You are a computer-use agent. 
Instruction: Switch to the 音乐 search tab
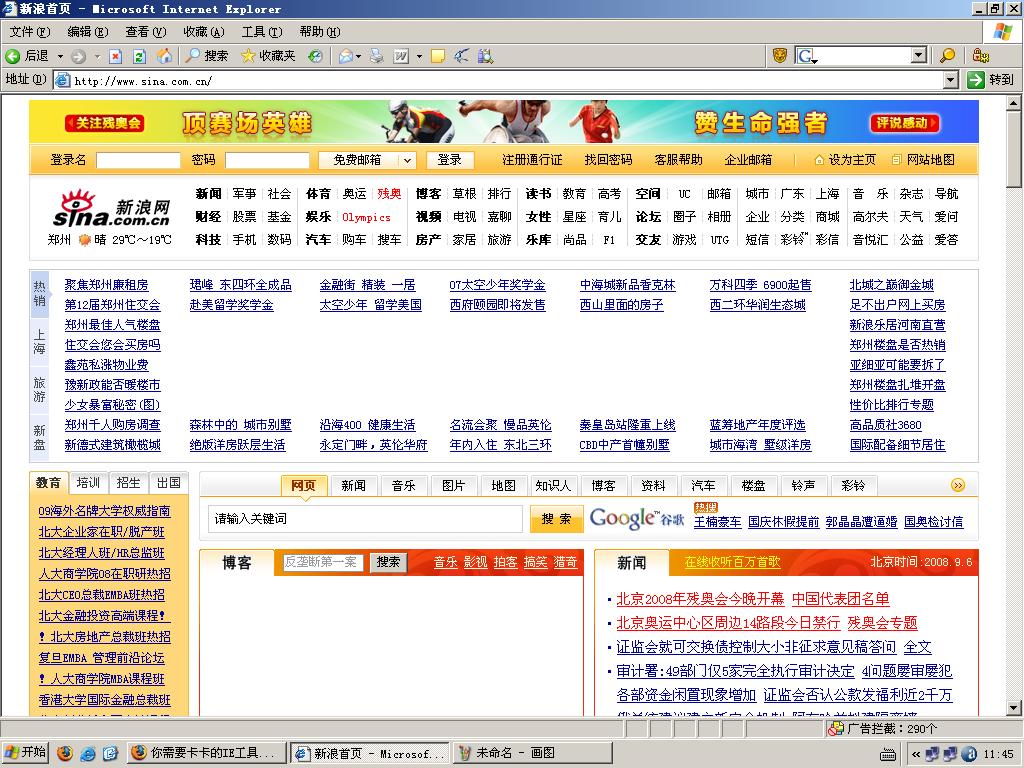pyautogui.click(x=404, y=485)
